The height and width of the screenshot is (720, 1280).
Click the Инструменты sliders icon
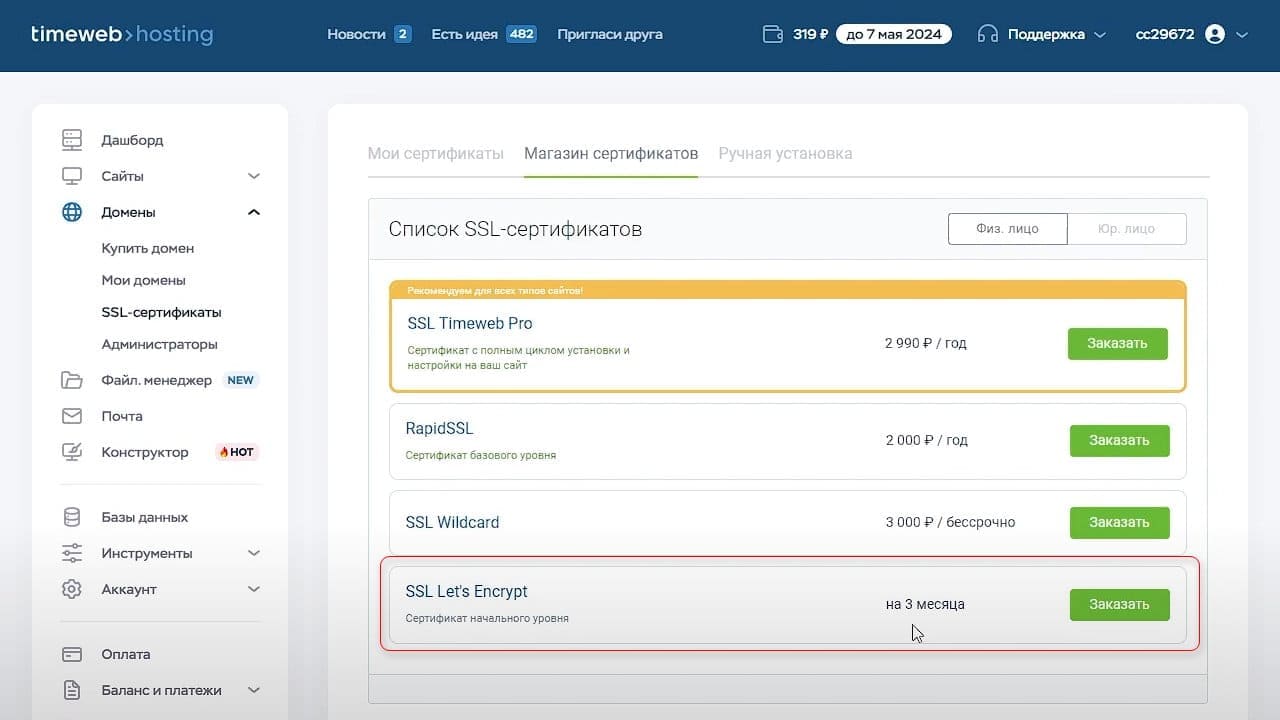pos(72,553)
